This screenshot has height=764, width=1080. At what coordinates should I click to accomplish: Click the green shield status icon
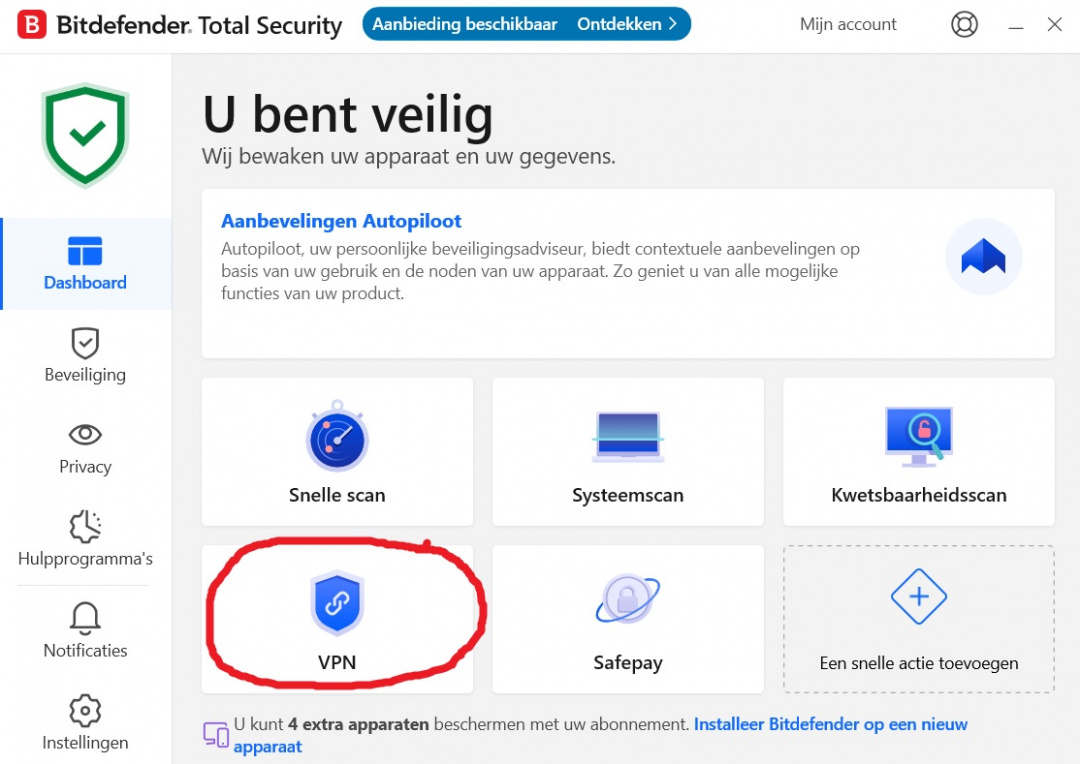click(x=85, y=136)
